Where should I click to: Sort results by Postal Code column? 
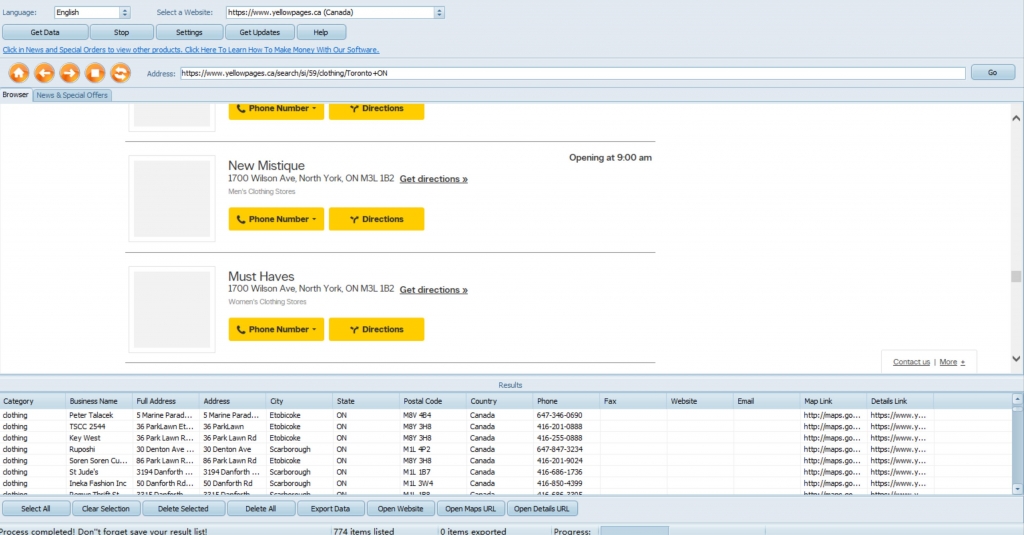pos(433,401)
